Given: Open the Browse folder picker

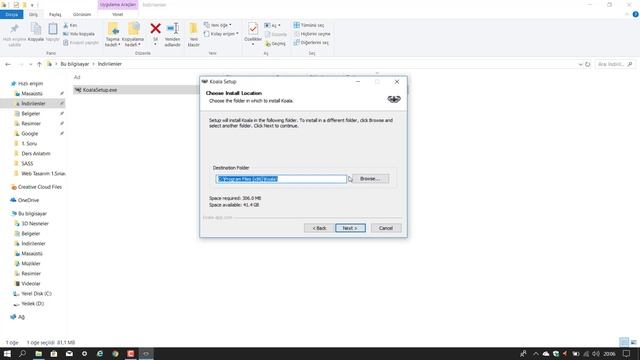Looking at the screenshot, I should pos(370,179).
